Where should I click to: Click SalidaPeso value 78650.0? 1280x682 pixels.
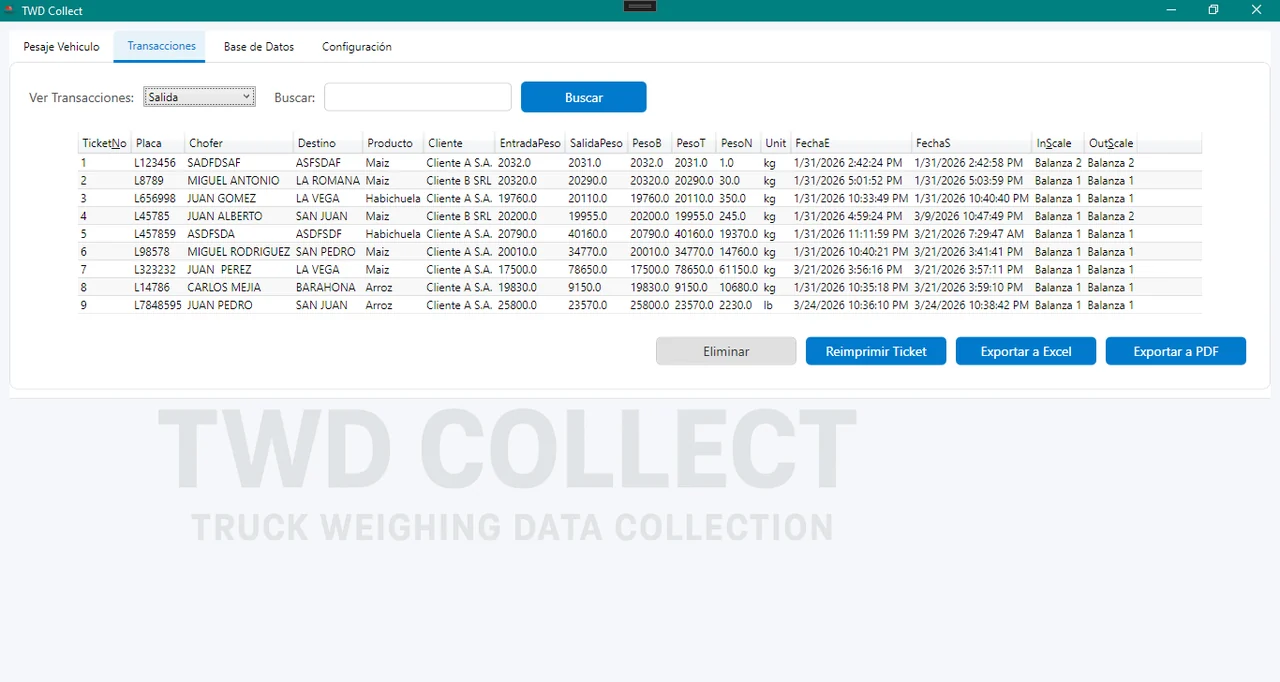coord(588,270)
